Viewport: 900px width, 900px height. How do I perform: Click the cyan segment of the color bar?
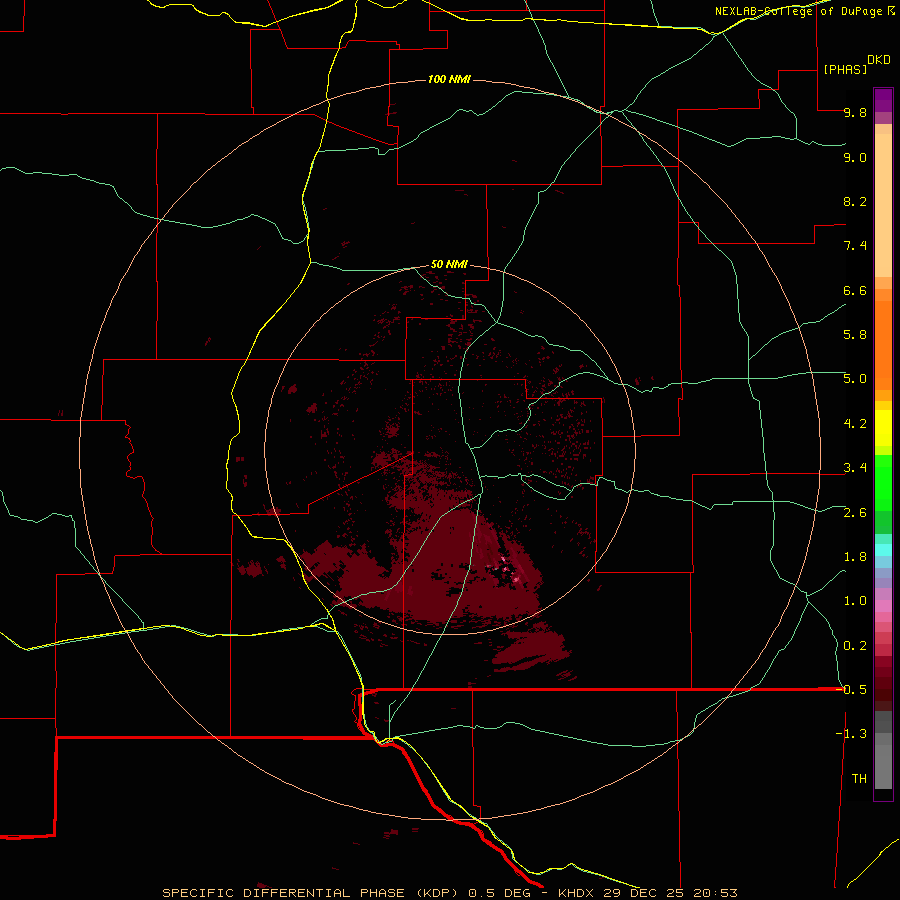883,549
